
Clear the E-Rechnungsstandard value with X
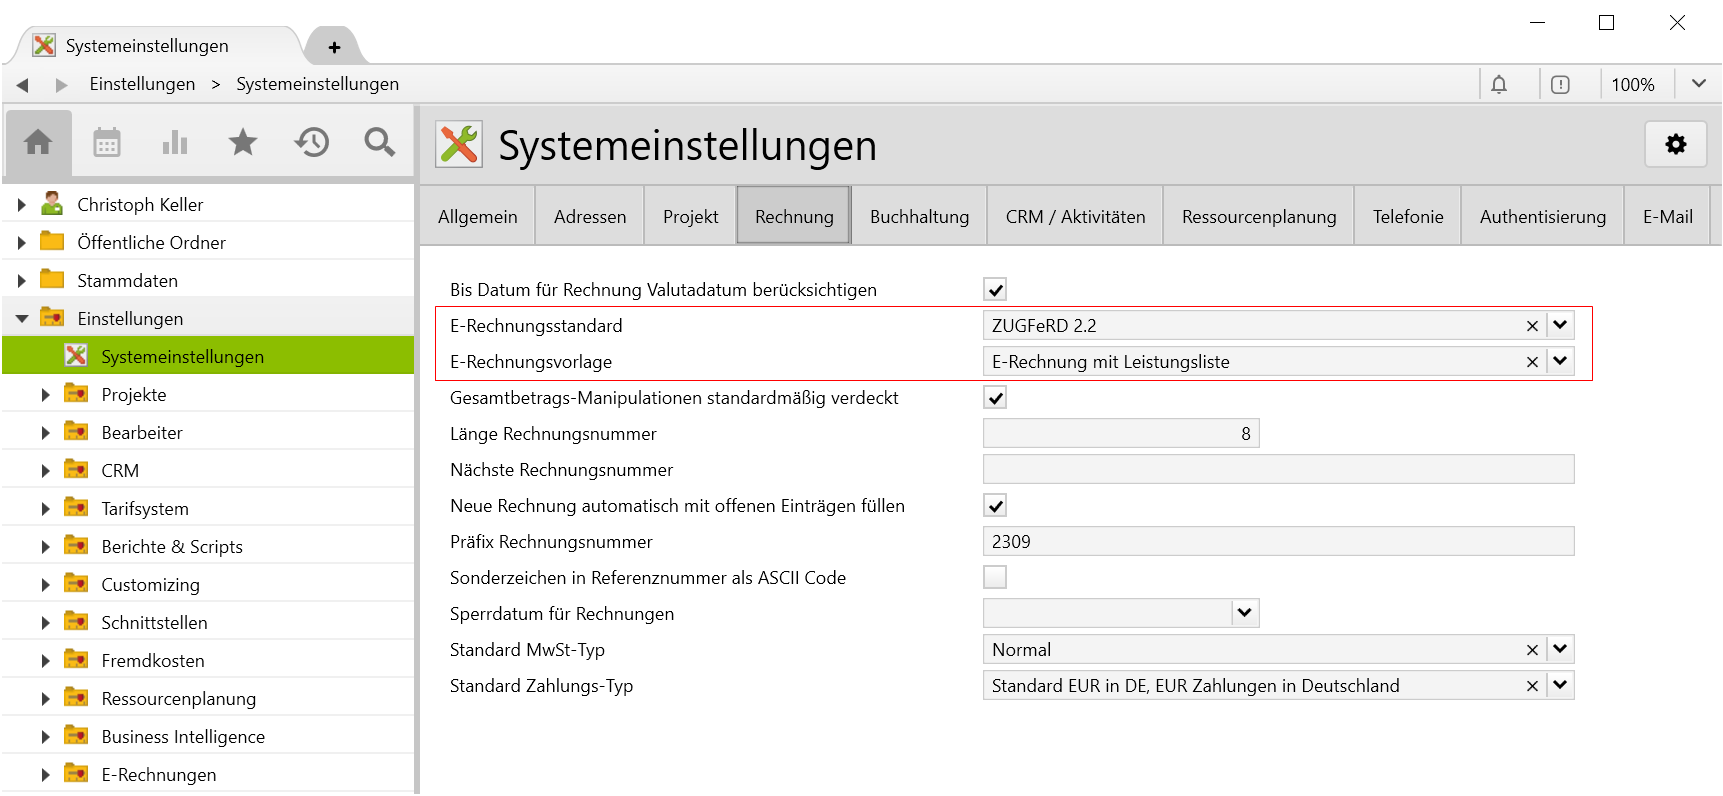click(x=1532, y=326)
